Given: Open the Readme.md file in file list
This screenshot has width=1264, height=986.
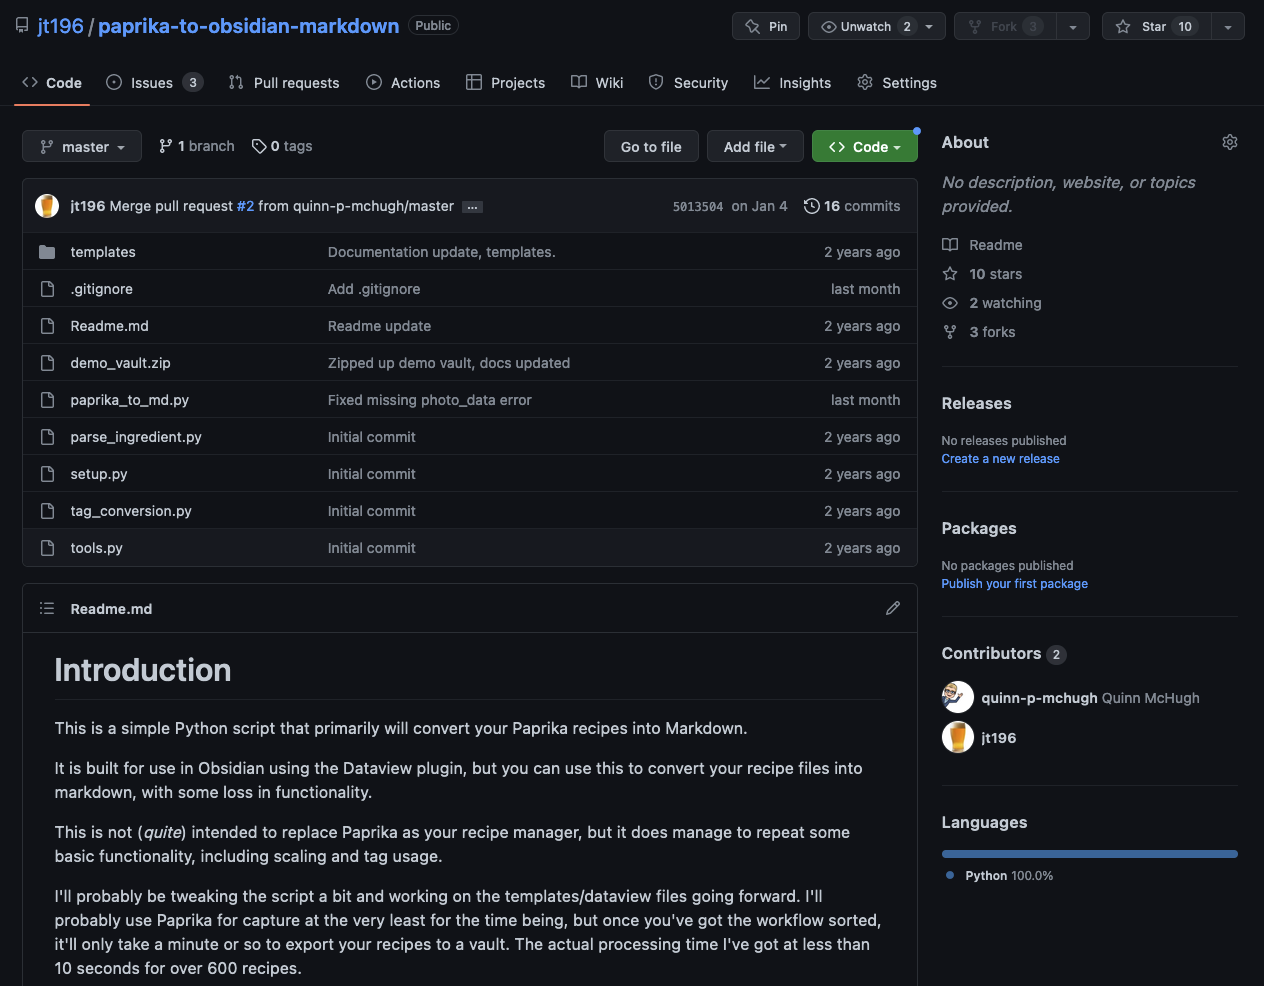Looking at the screenshot, I should (x=110, y=326).
